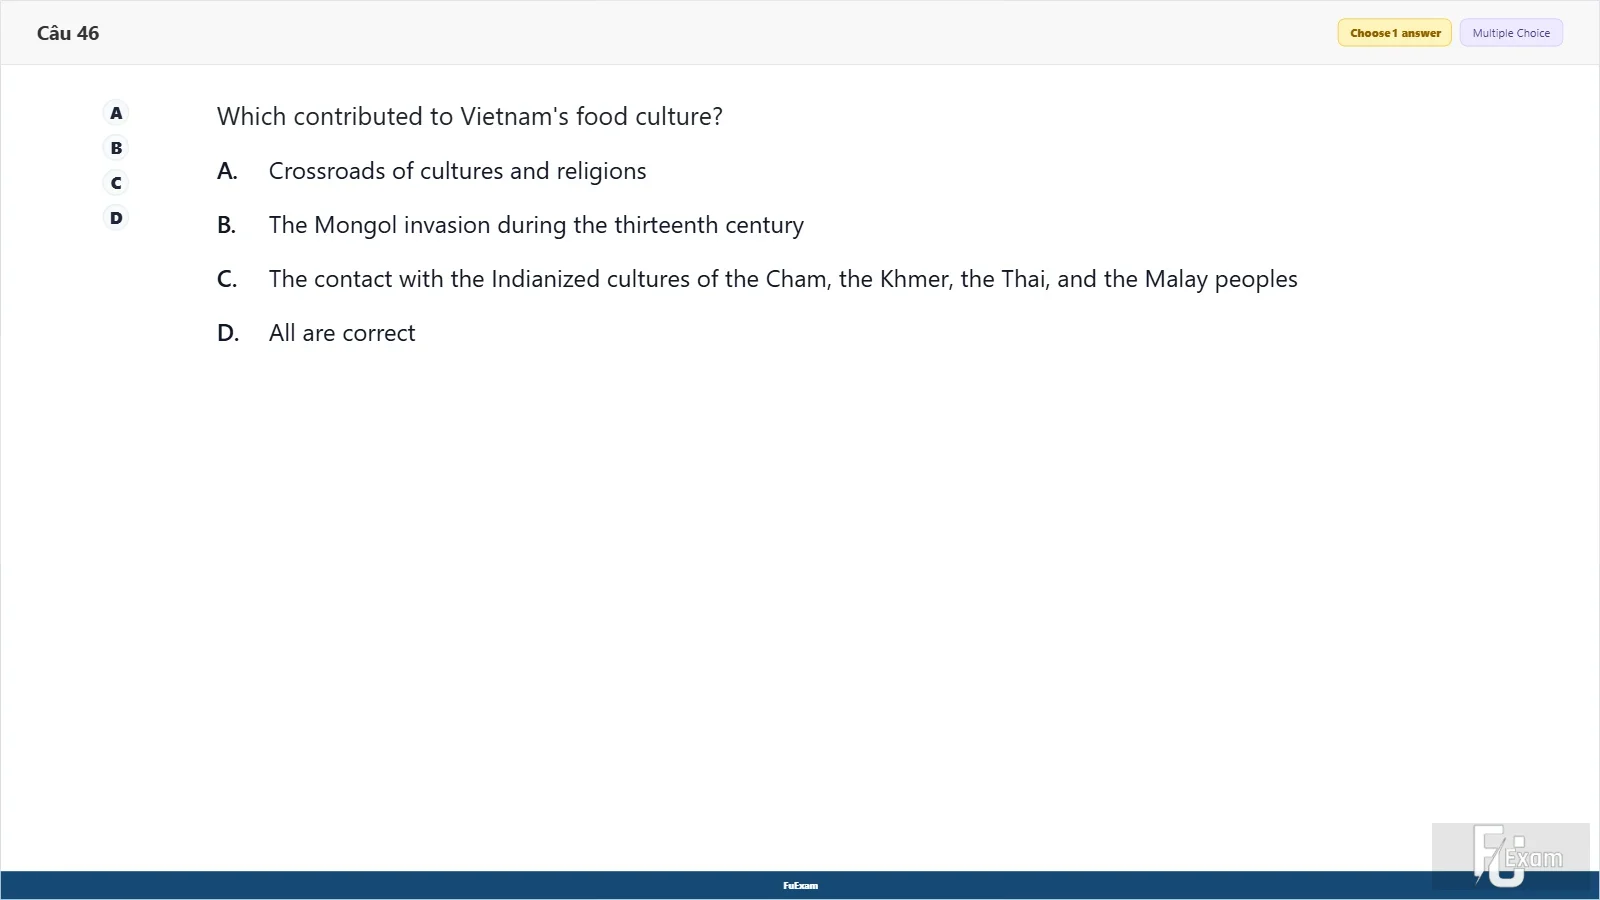Click the FuExam text in footer bar
The height and width of the screenshot is (900, 1600).
pos(800,886)
